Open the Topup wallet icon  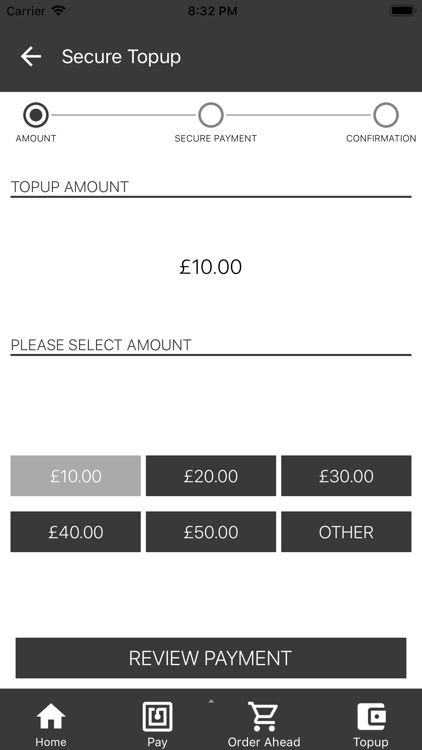pos(371,717)
